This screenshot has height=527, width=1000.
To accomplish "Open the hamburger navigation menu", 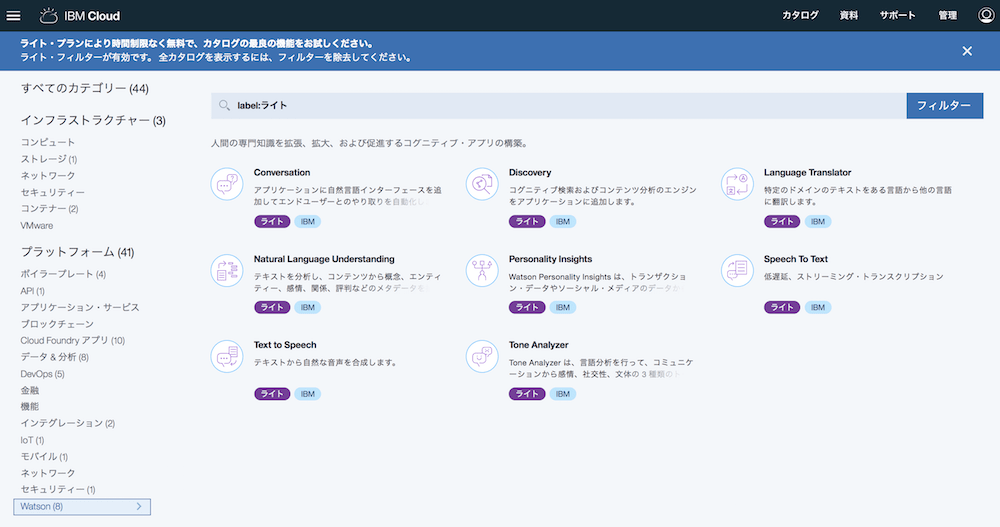I will tap(13, 16).
